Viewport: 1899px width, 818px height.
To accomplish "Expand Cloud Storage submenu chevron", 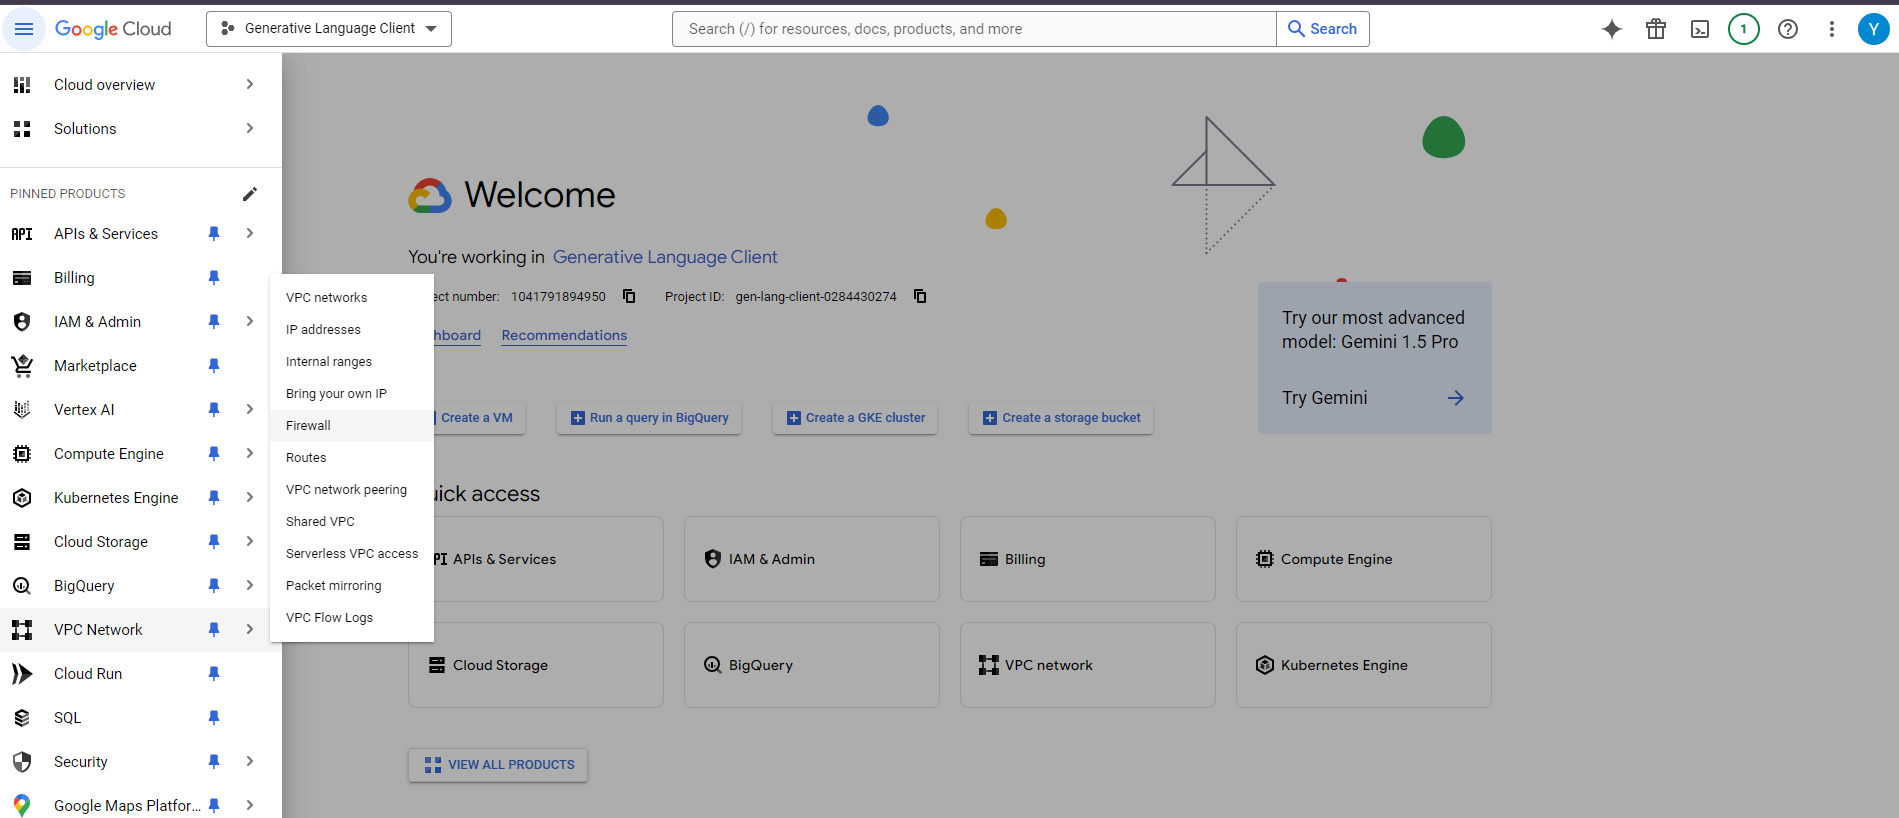I will pyautogui.click(x=250, y=542).
